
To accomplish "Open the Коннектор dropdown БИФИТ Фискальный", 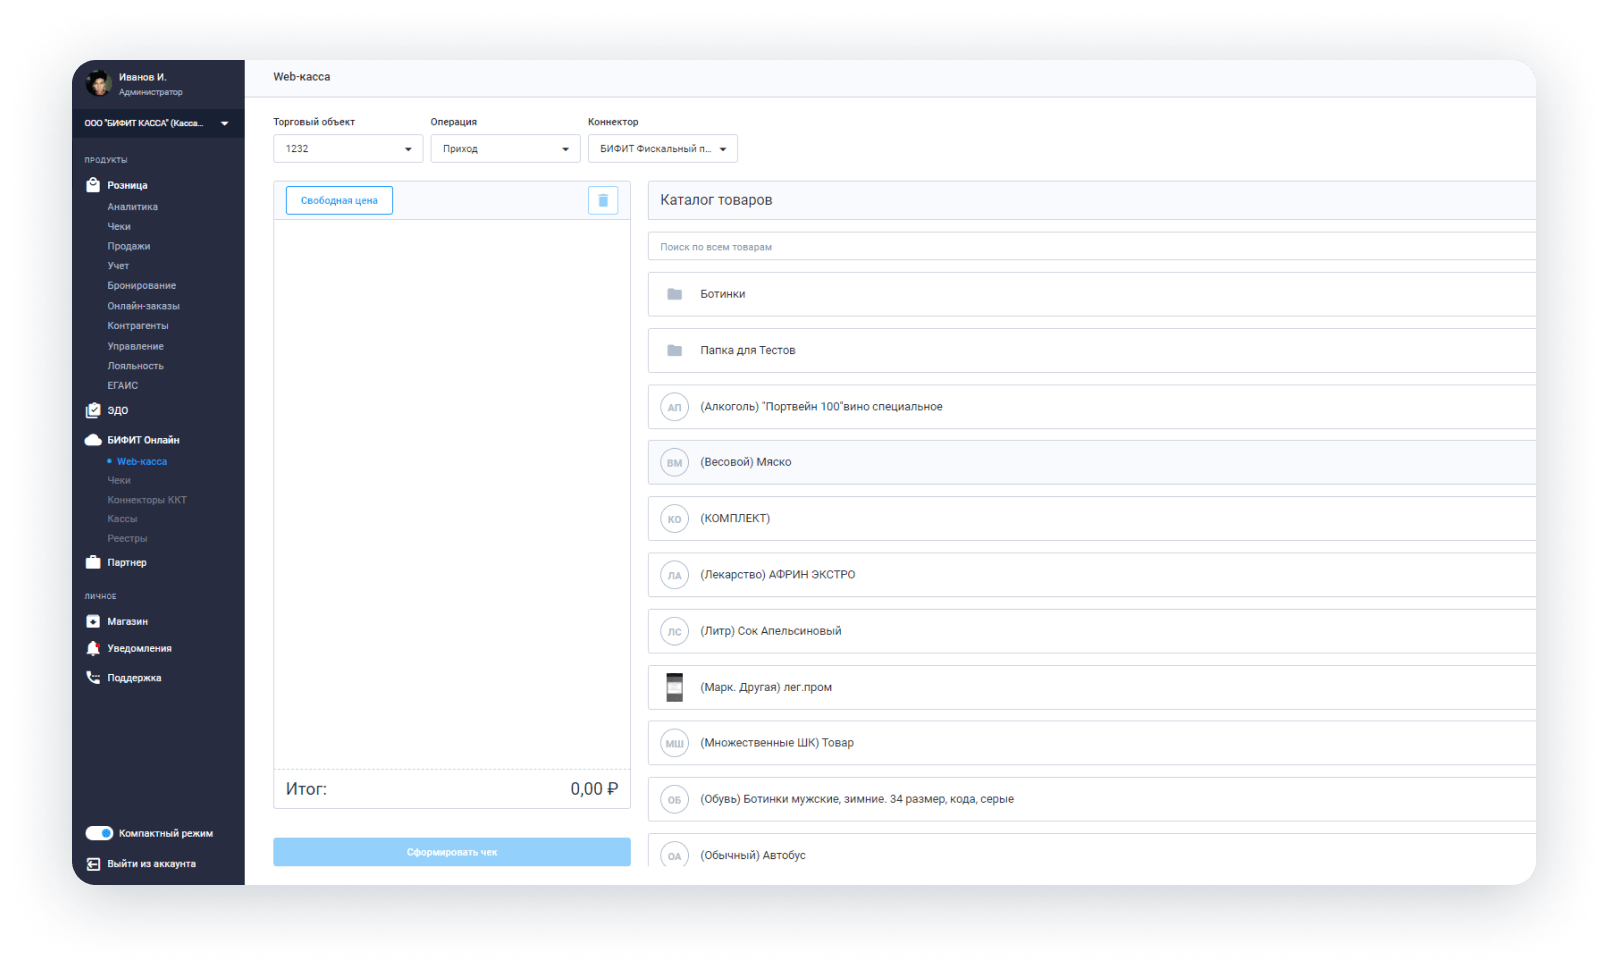I will (x=662, y=149).
